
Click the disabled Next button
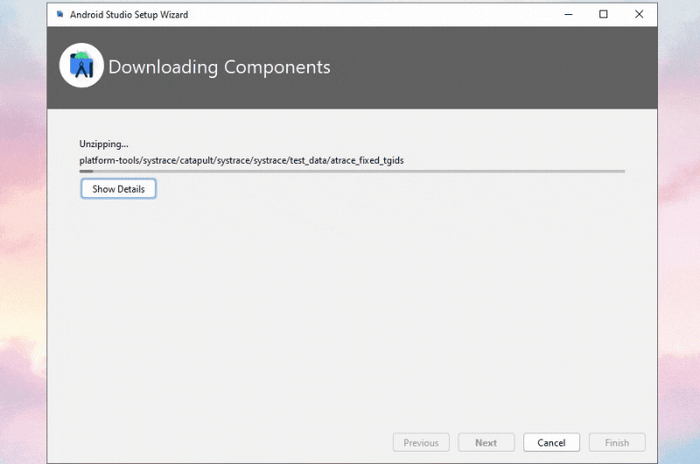click(486, 443)
